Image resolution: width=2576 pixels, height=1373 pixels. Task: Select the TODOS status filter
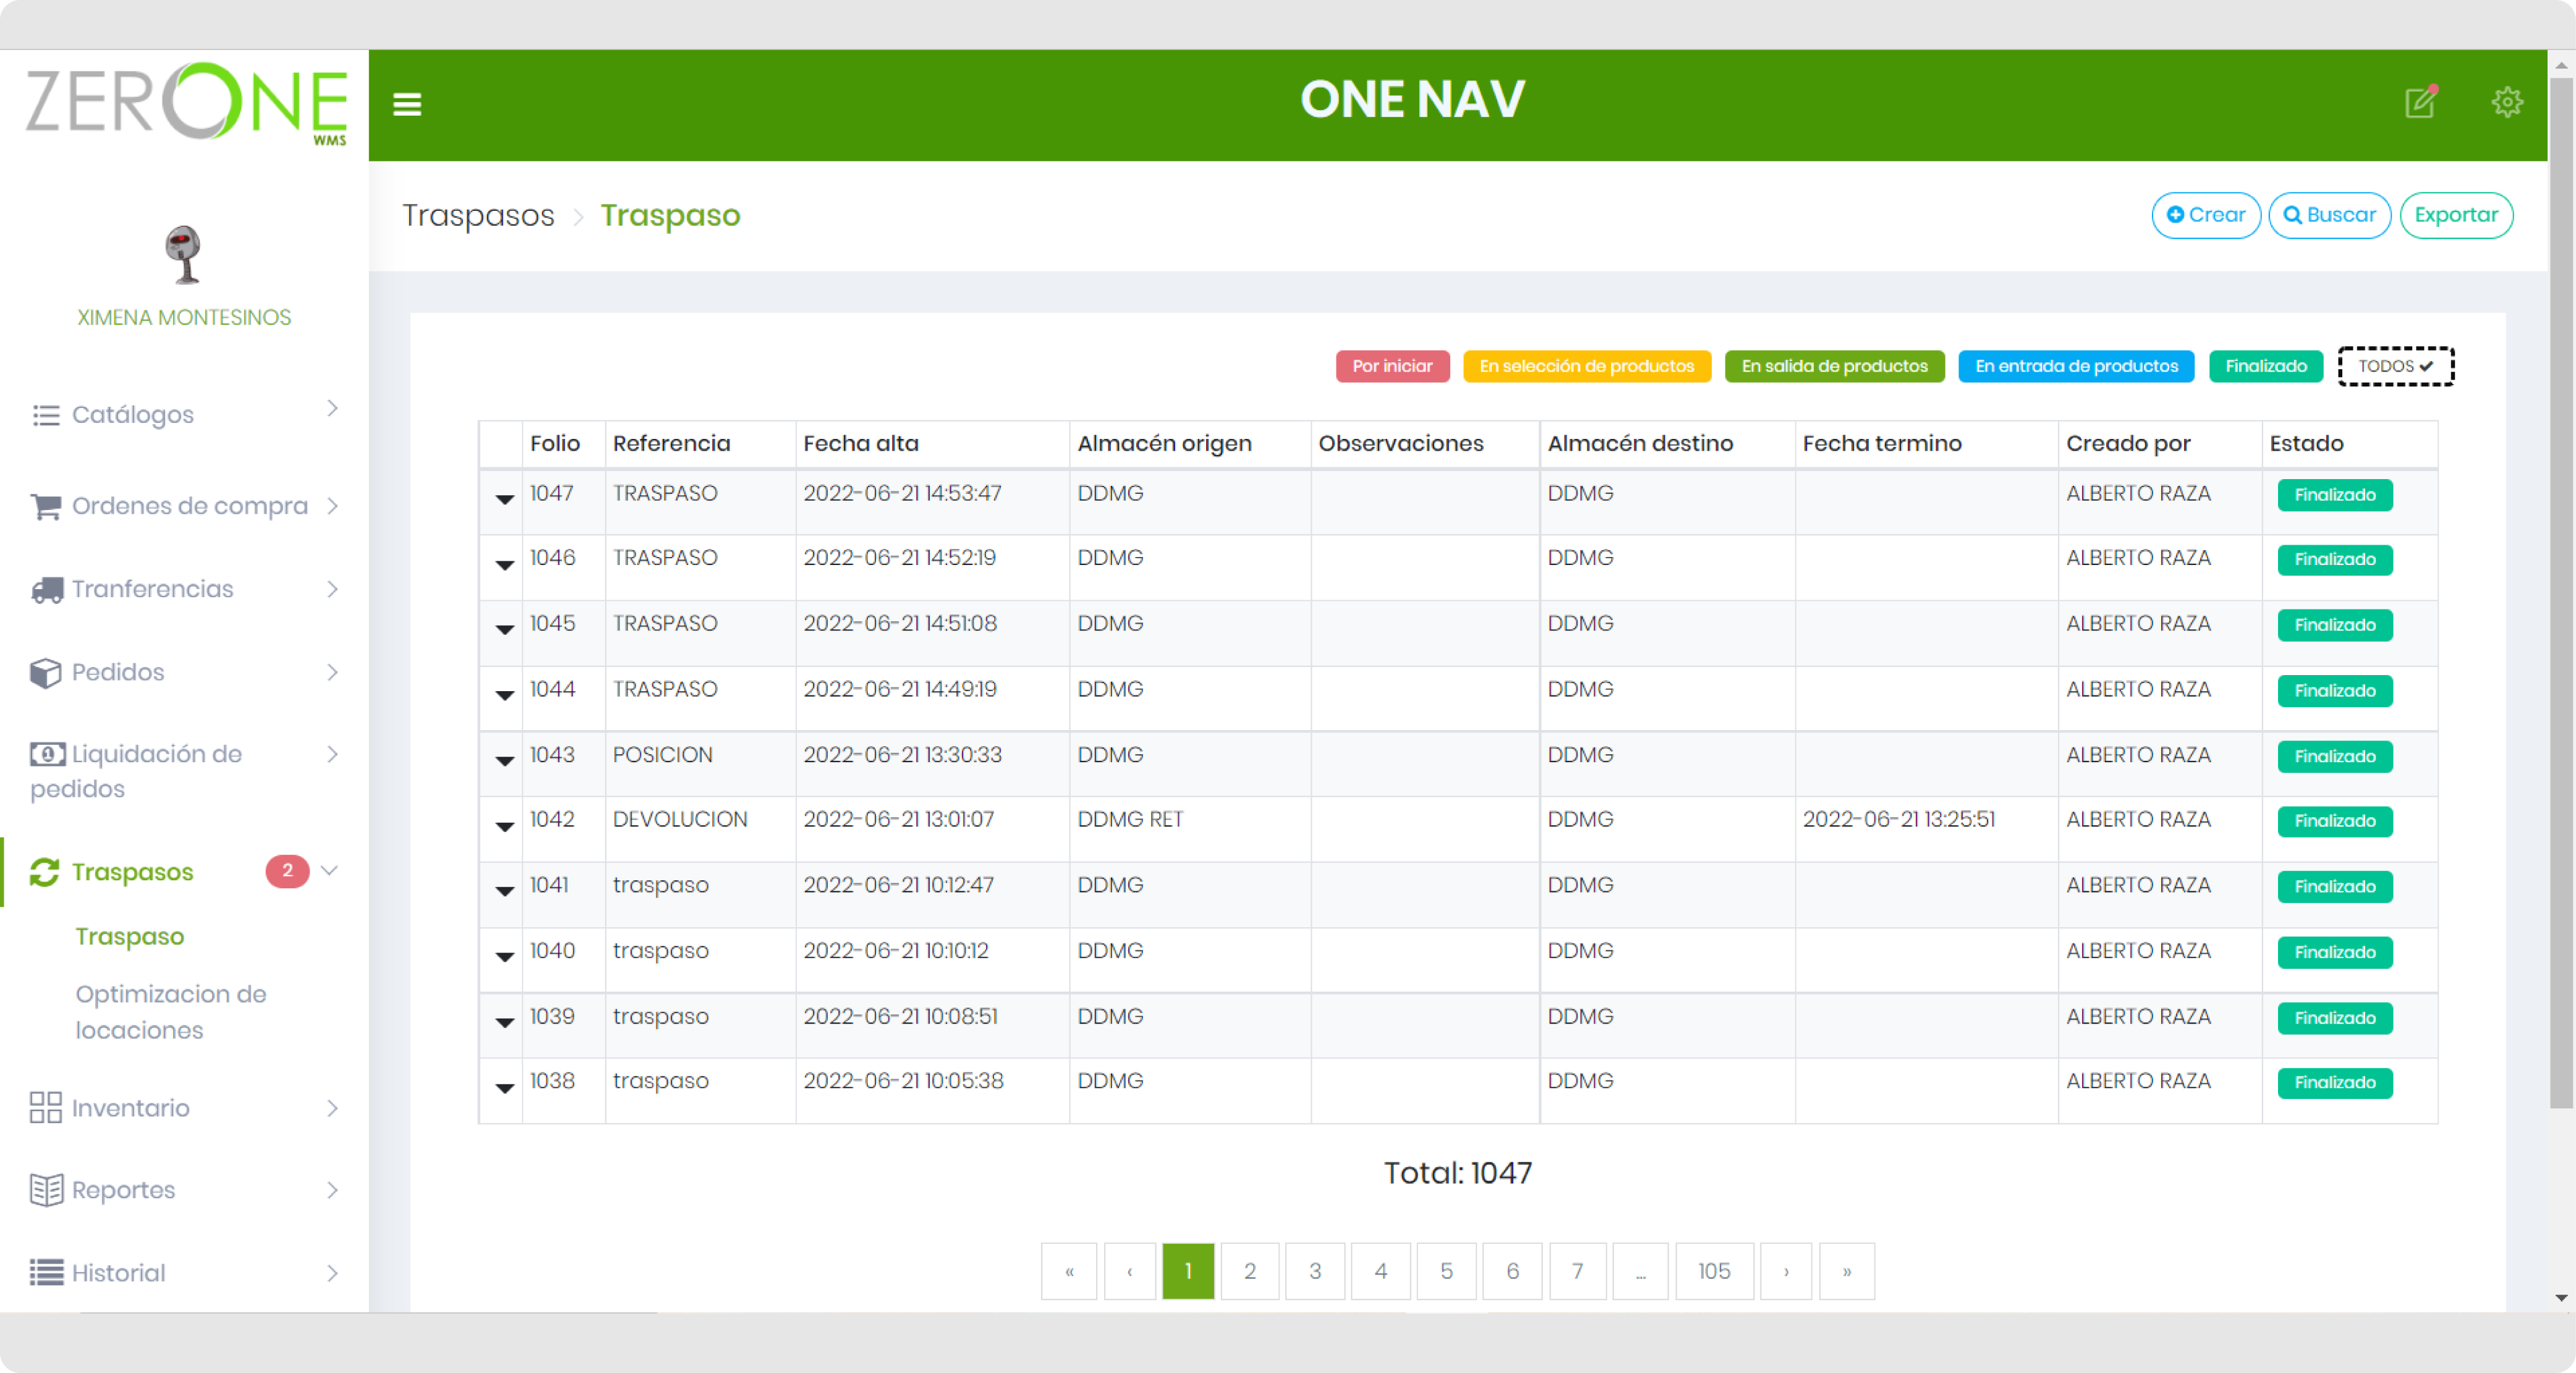coord(2395,366)
